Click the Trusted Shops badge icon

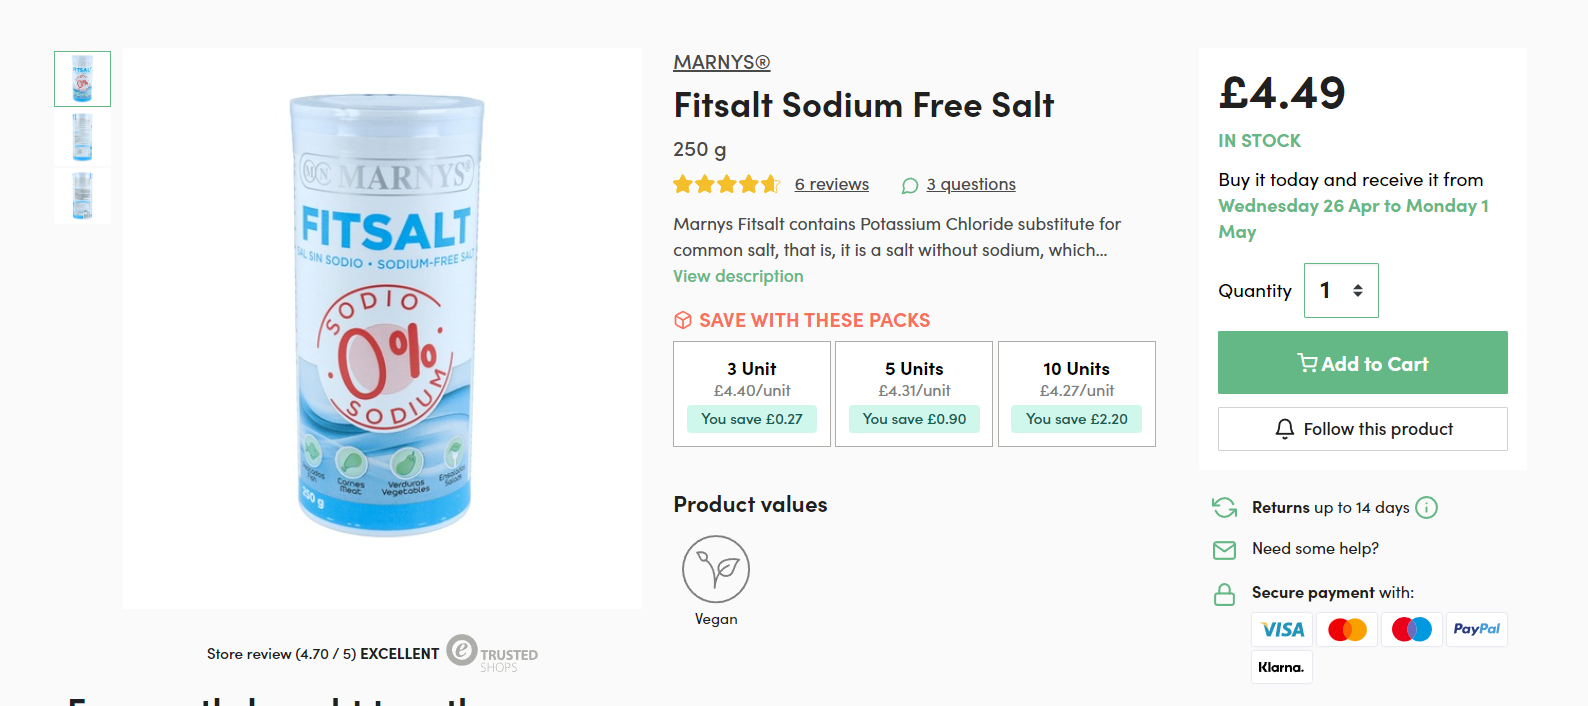(x=461, y=651)
